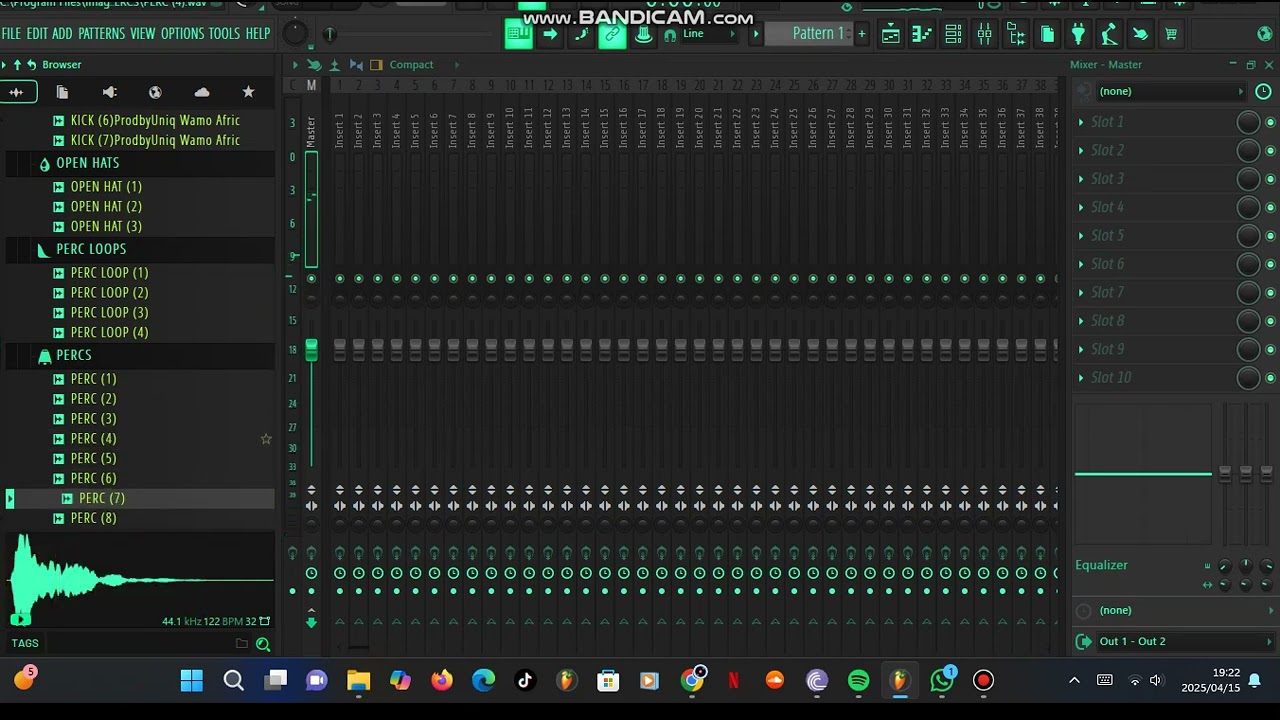Screen dimensions: 1280x720
Task: Open the Mixer toolbar icon
Action: (x=985, y=35)
